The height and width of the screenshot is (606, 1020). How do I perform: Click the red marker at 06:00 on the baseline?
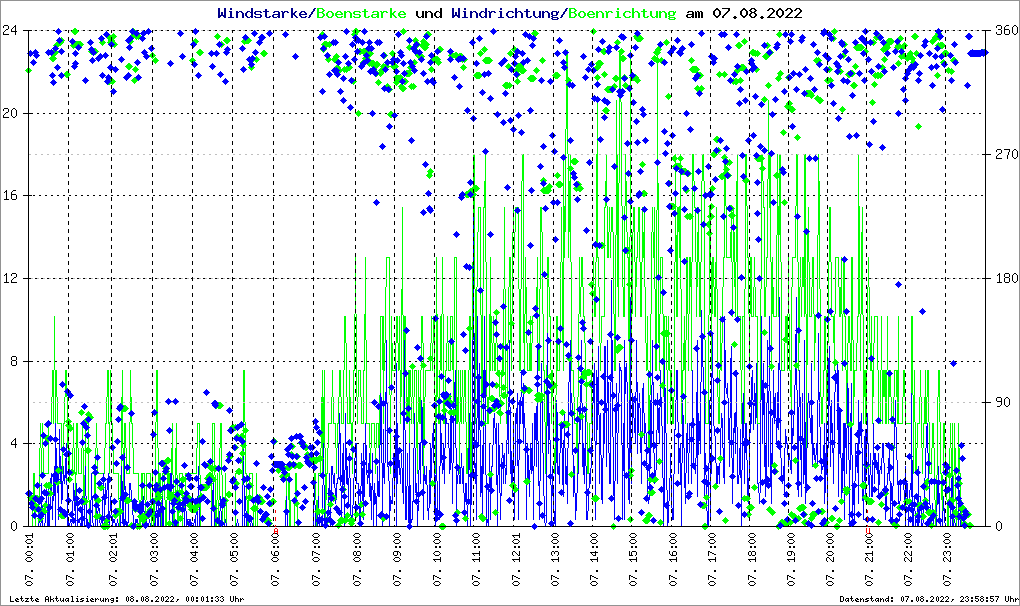coord(276,531)
